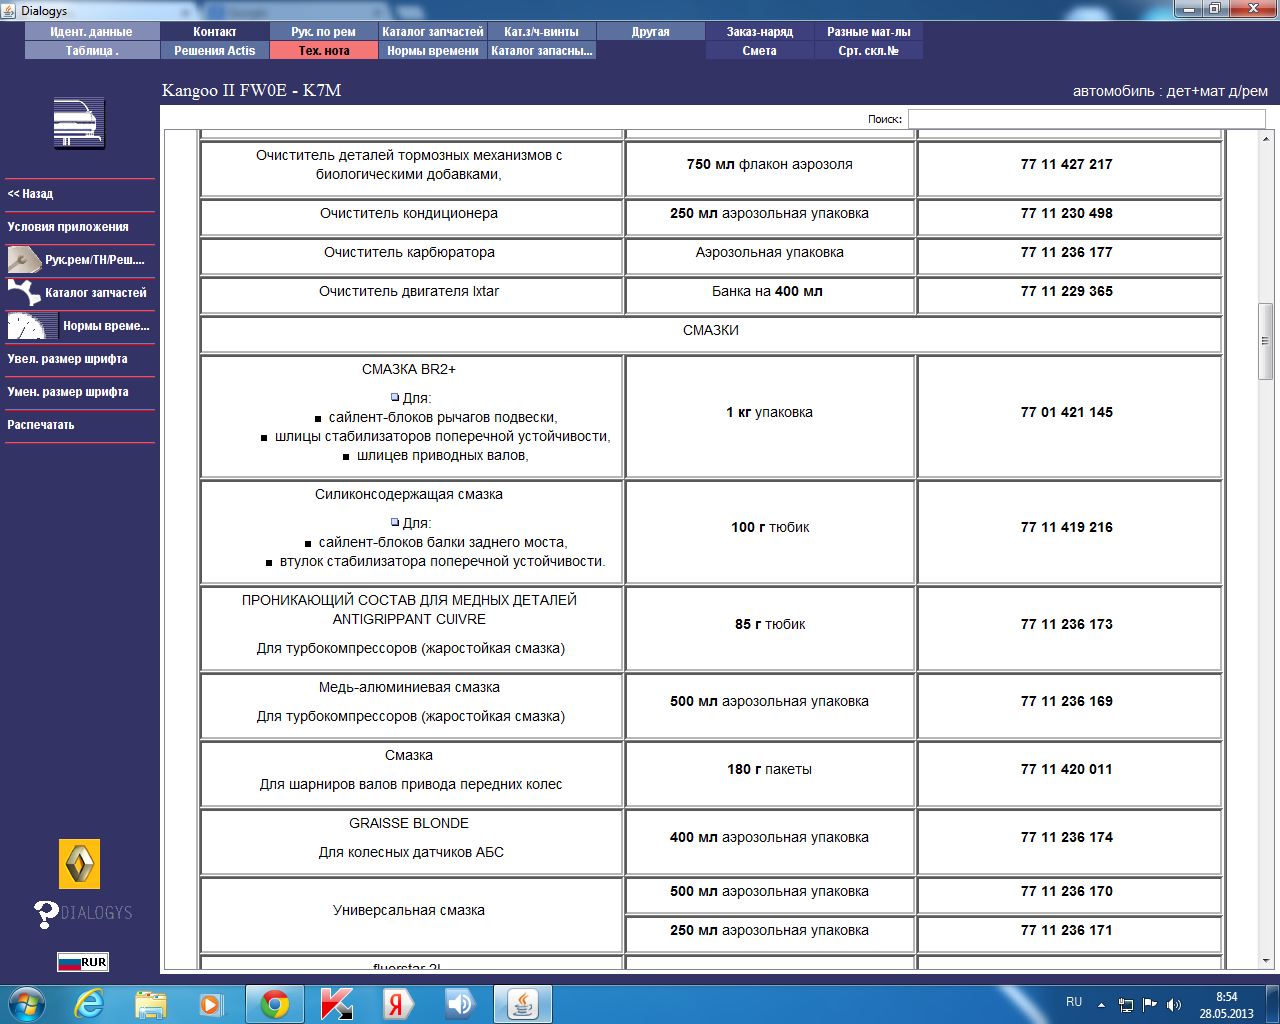Open speaker application on taskbar
Image resolution: width=1280 pixels, height=1024 pixels.
pyautogui.click(x=460, y=1004)
